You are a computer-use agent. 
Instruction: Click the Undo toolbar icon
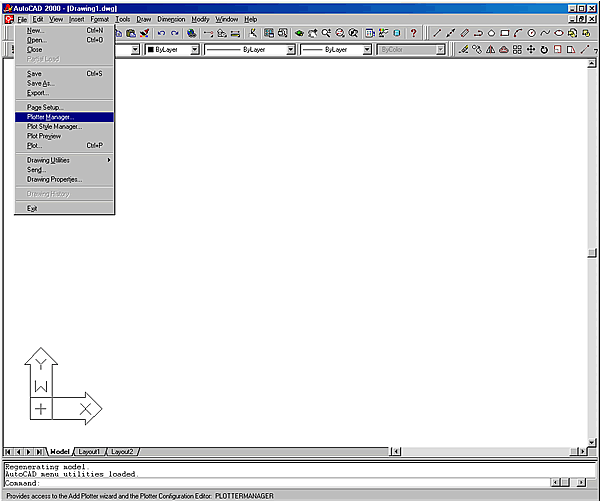point(161,33)
